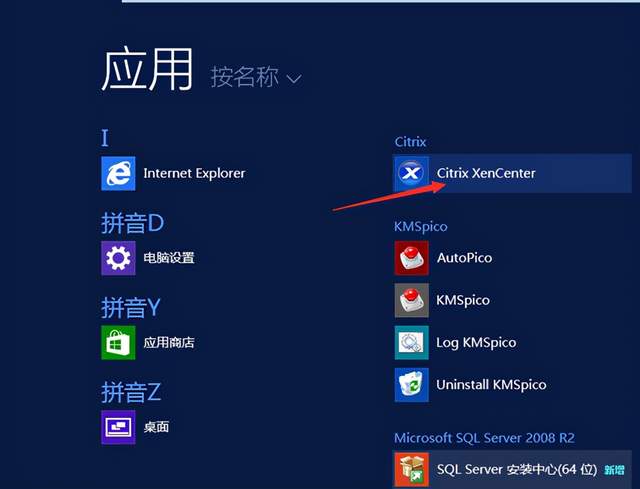Screen dimensions: 640x489
Task: Open the 按名称 sort dropdown
Action: tap(256, 77)
